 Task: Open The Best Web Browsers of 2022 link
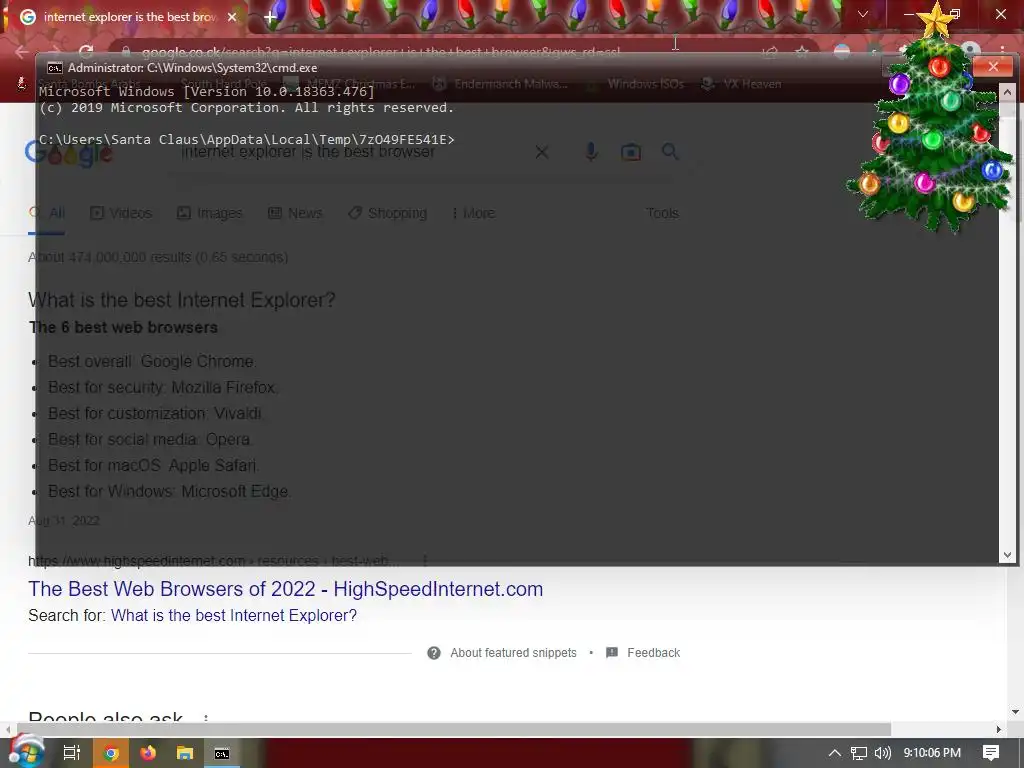(285, 589)
